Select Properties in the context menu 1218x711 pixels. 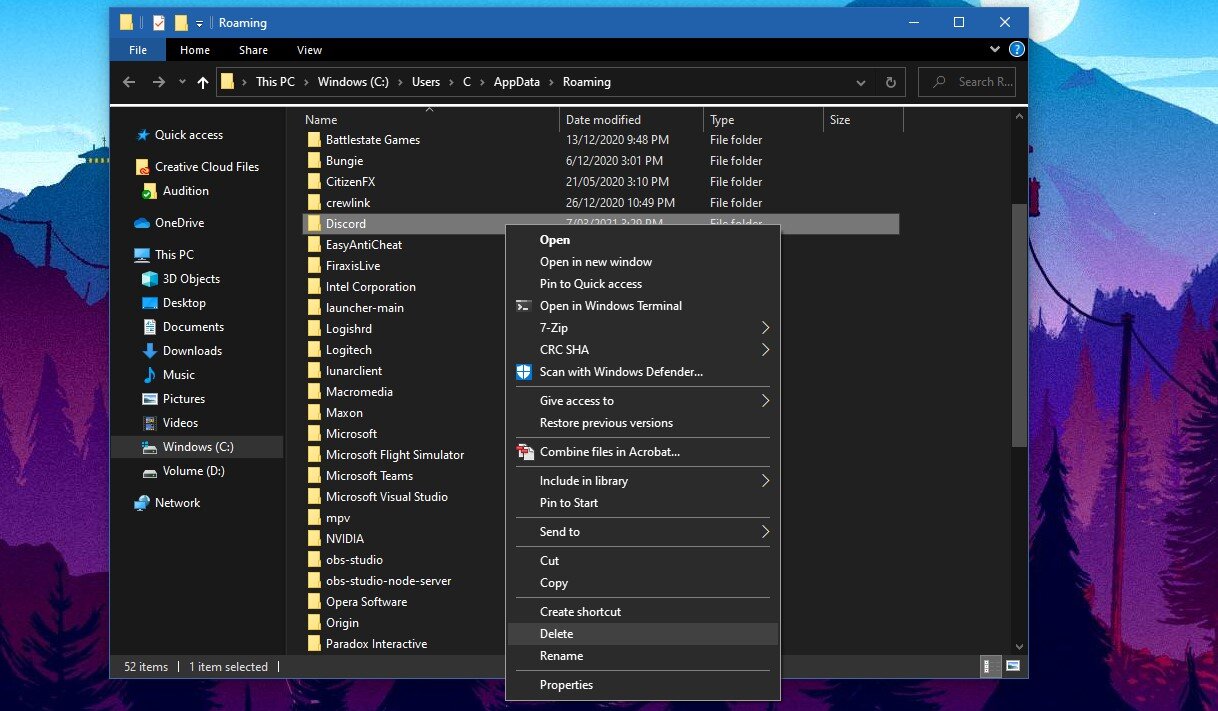click(x=566, y=685)
